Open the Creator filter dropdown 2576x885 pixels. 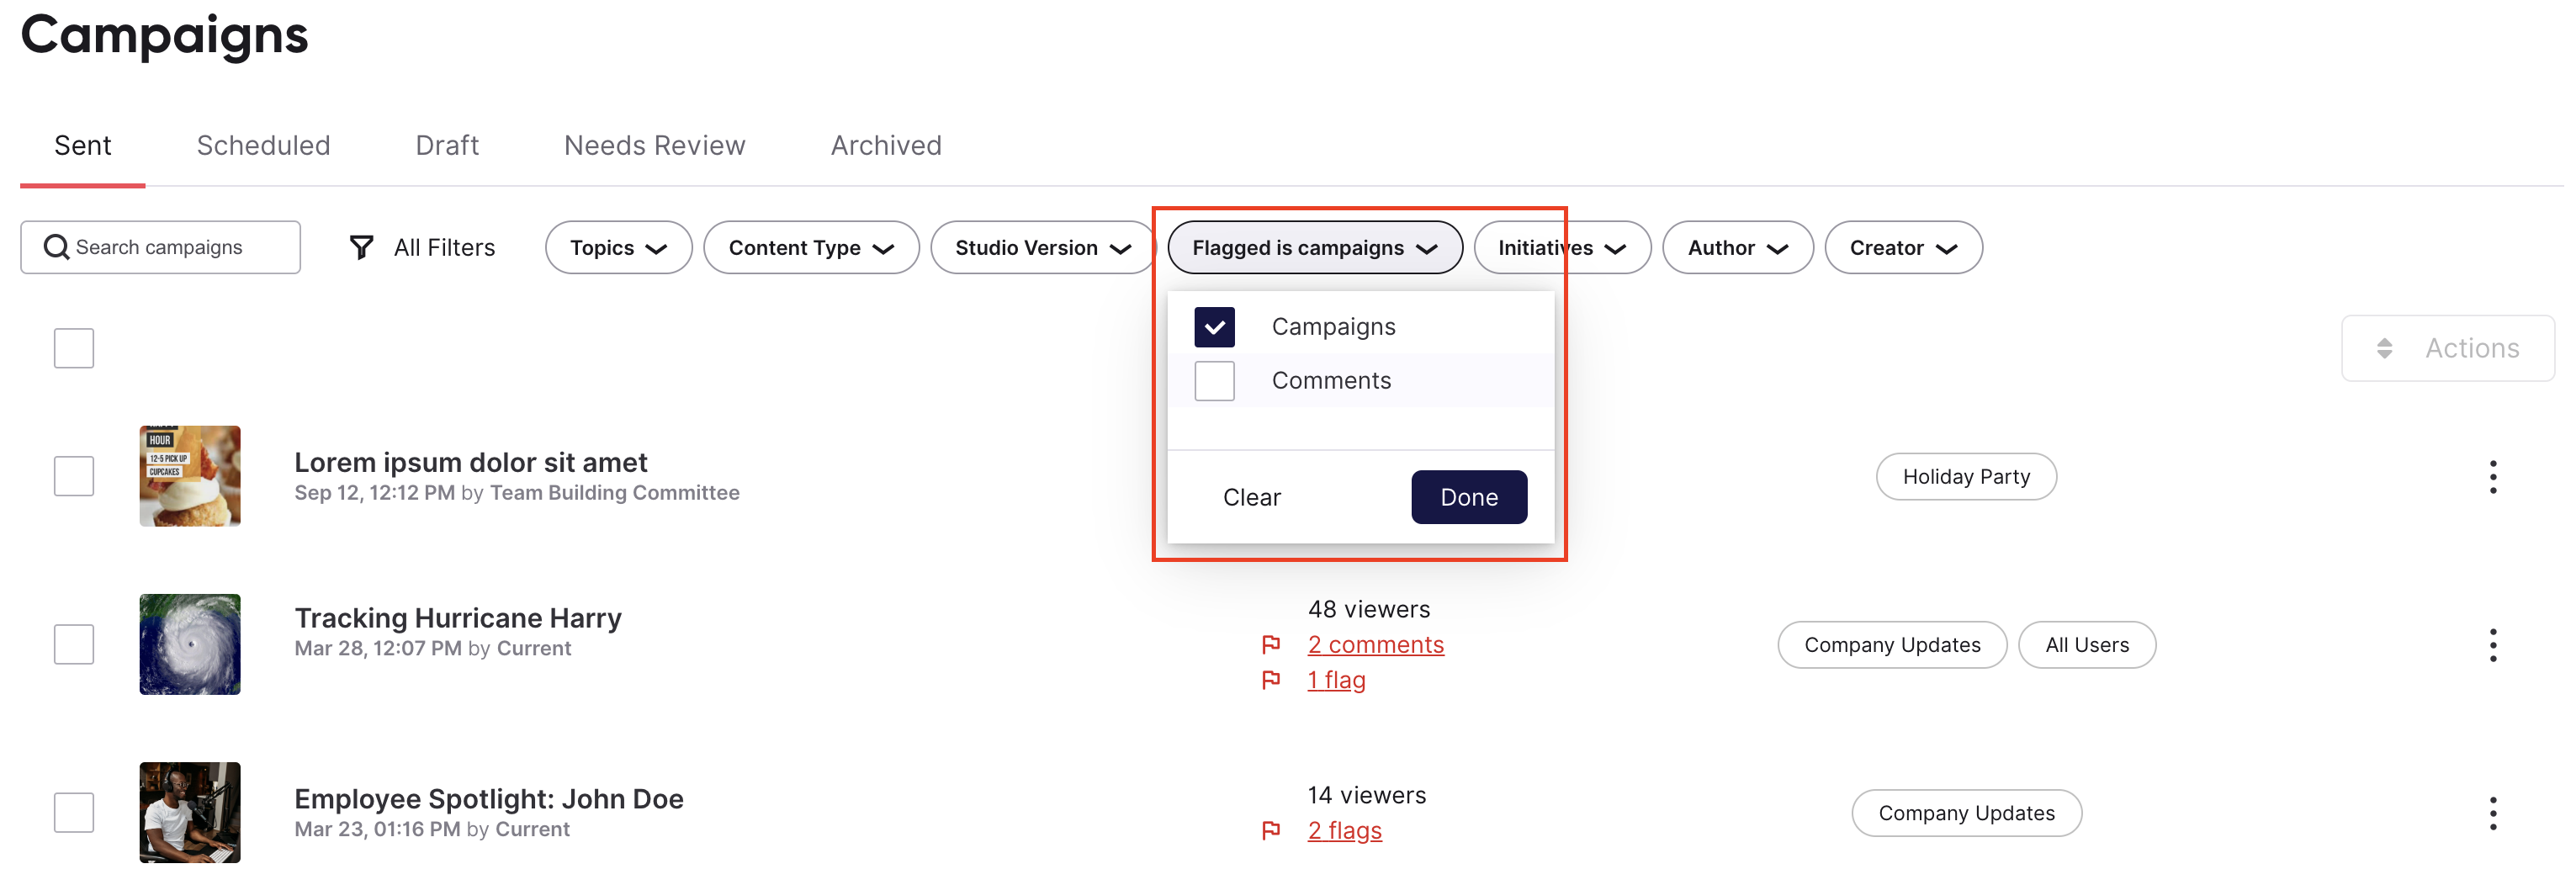click(x=1903, y=247)
